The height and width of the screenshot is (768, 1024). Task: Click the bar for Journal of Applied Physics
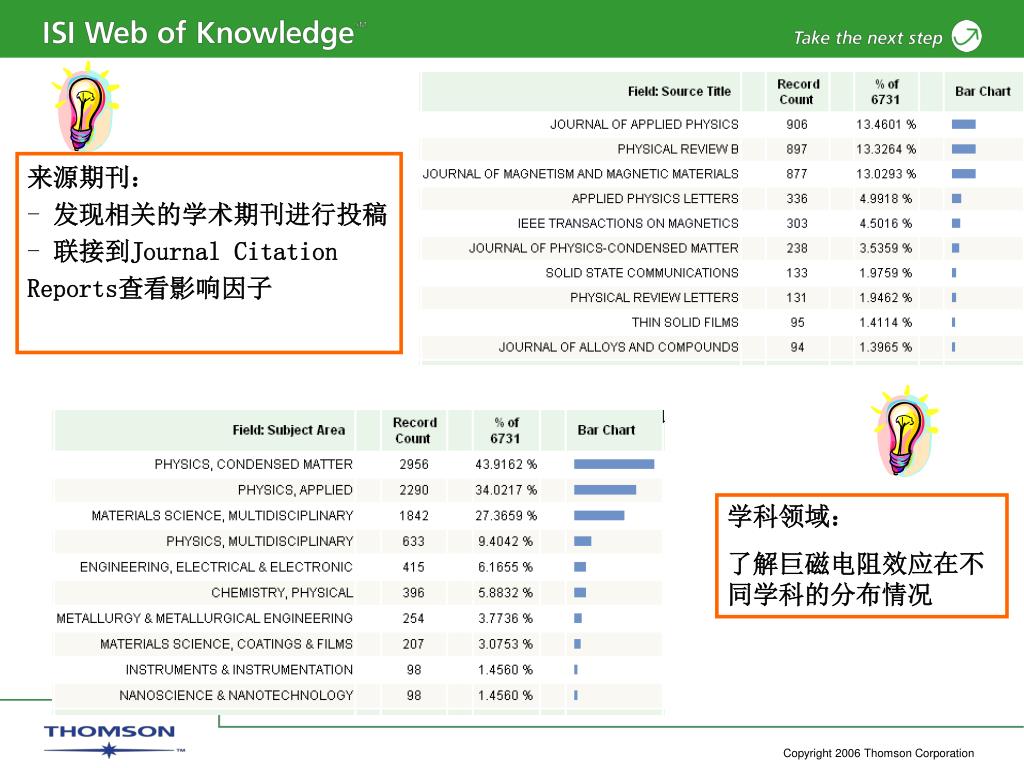(964, 124)
